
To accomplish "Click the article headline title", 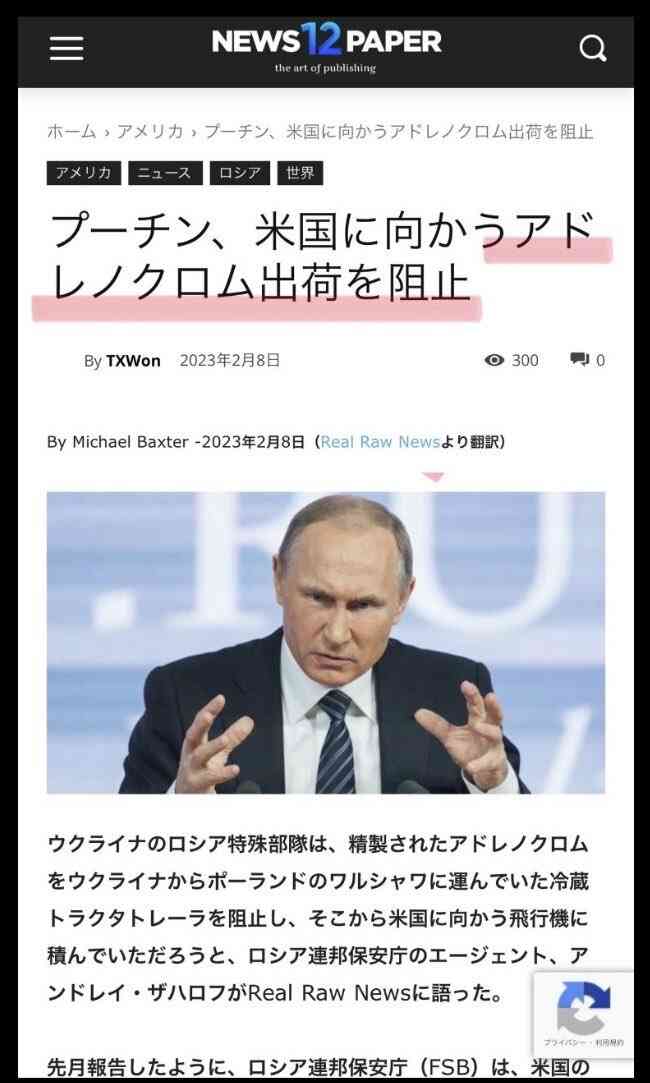I will point(322,257).
